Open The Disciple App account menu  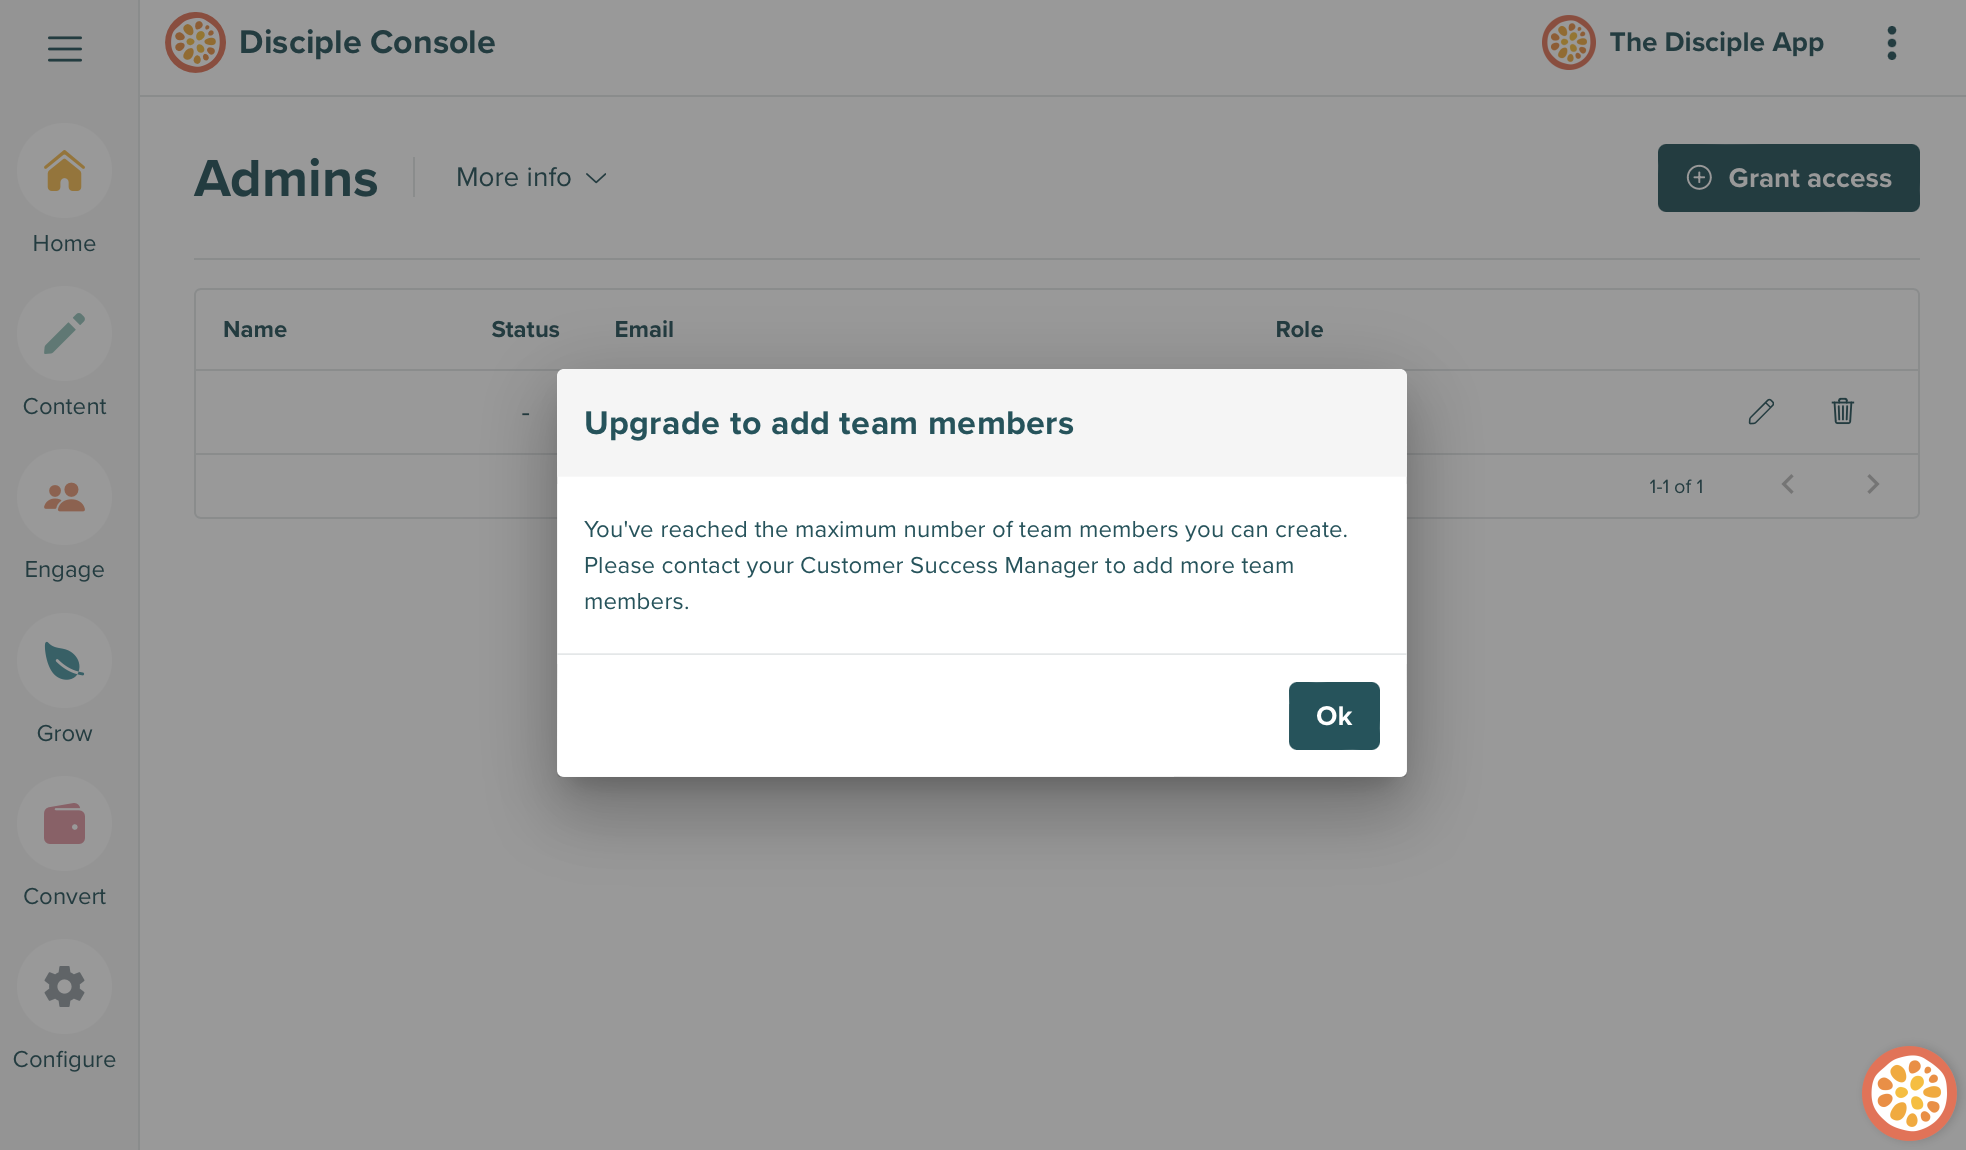1684,42
